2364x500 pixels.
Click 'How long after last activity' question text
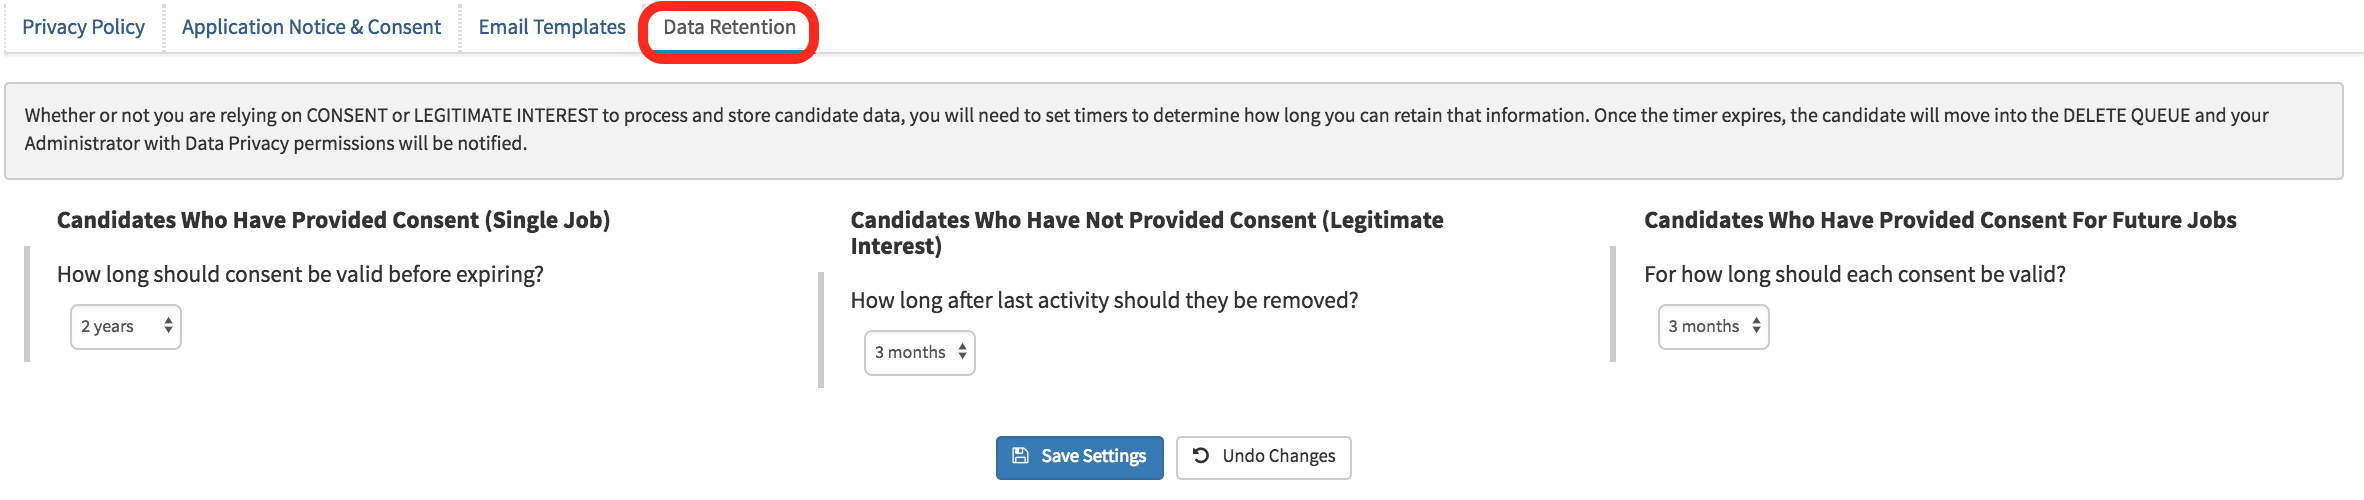(x=1104, y=300)
